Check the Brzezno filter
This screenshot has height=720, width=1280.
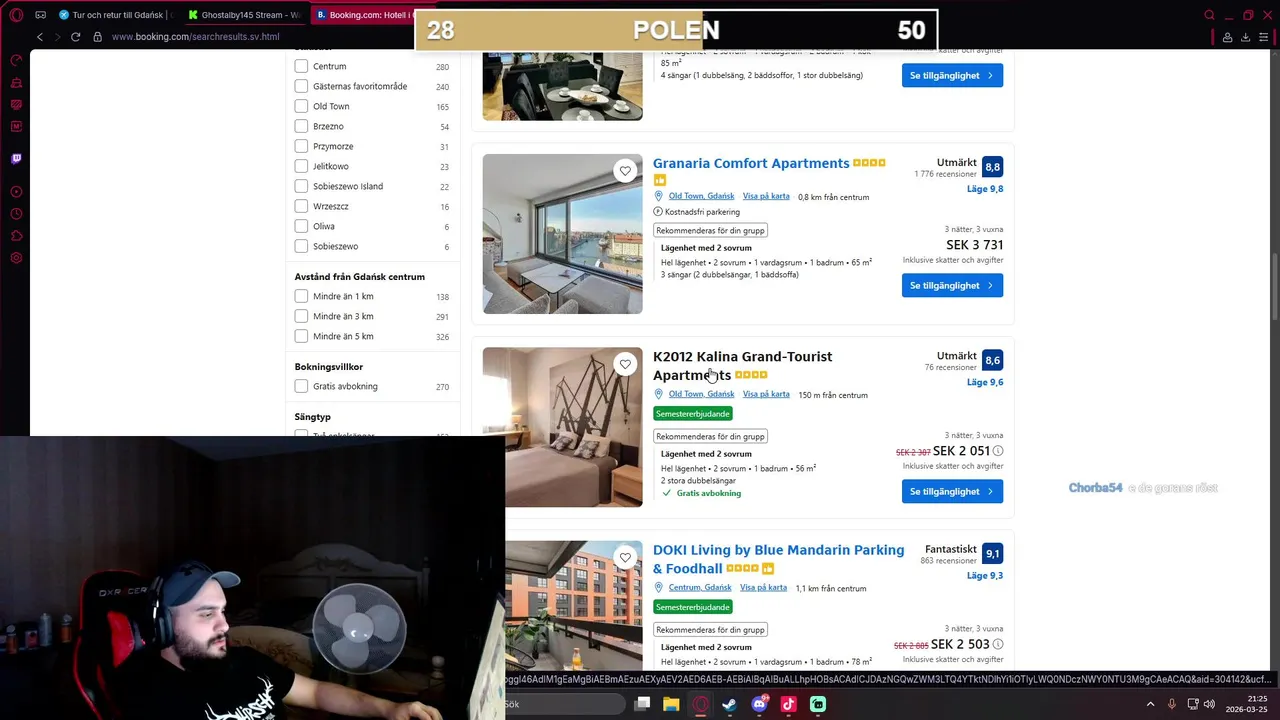(x=301, y=126)
